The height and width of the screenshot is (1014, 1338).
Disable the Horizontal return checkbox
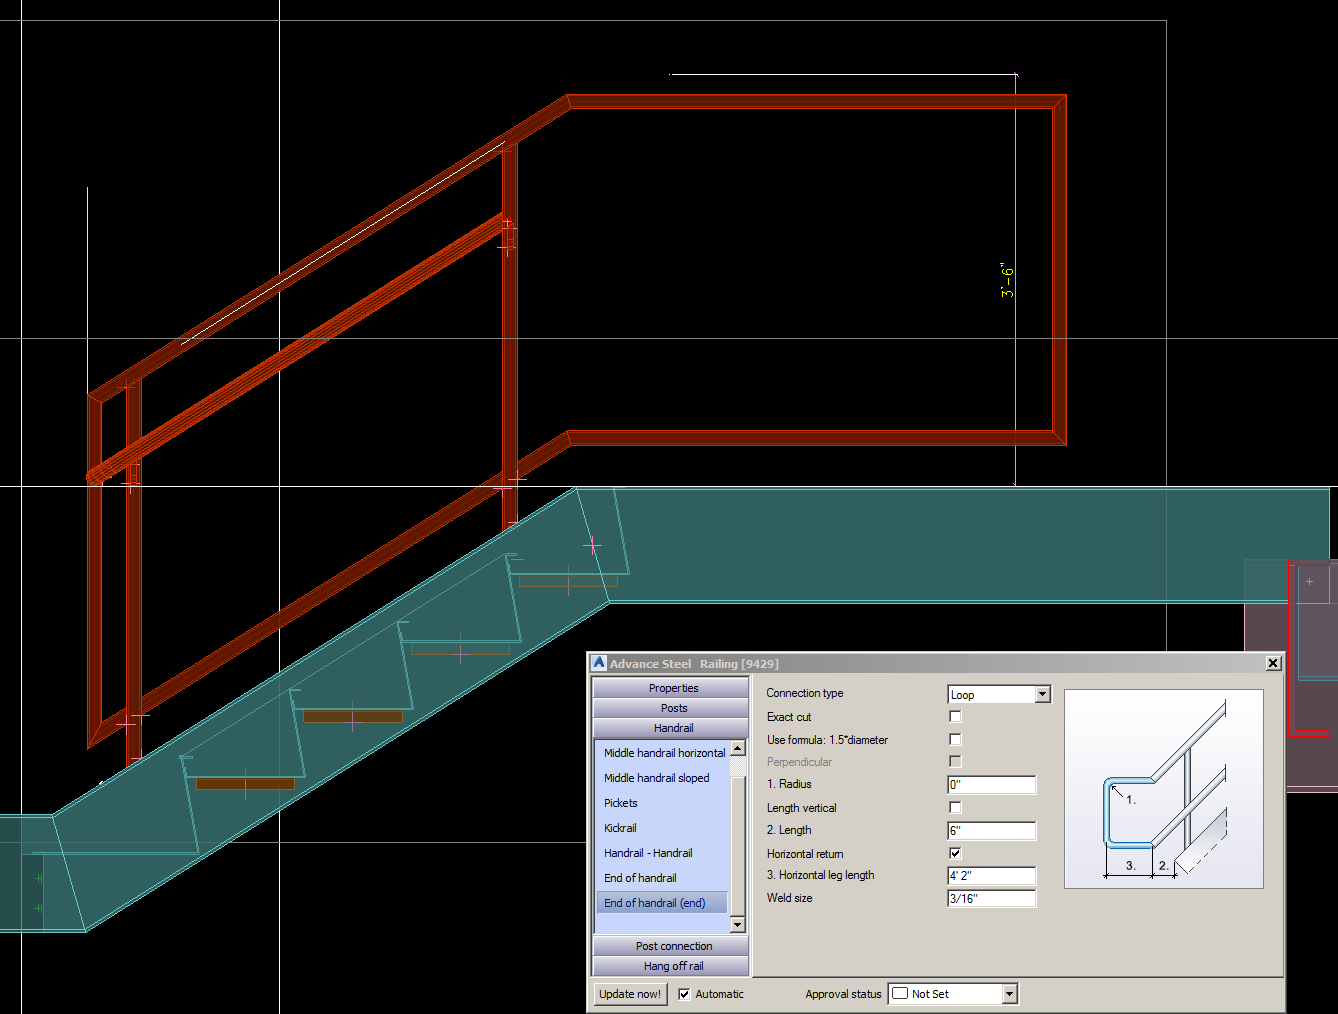coord(955,853)
